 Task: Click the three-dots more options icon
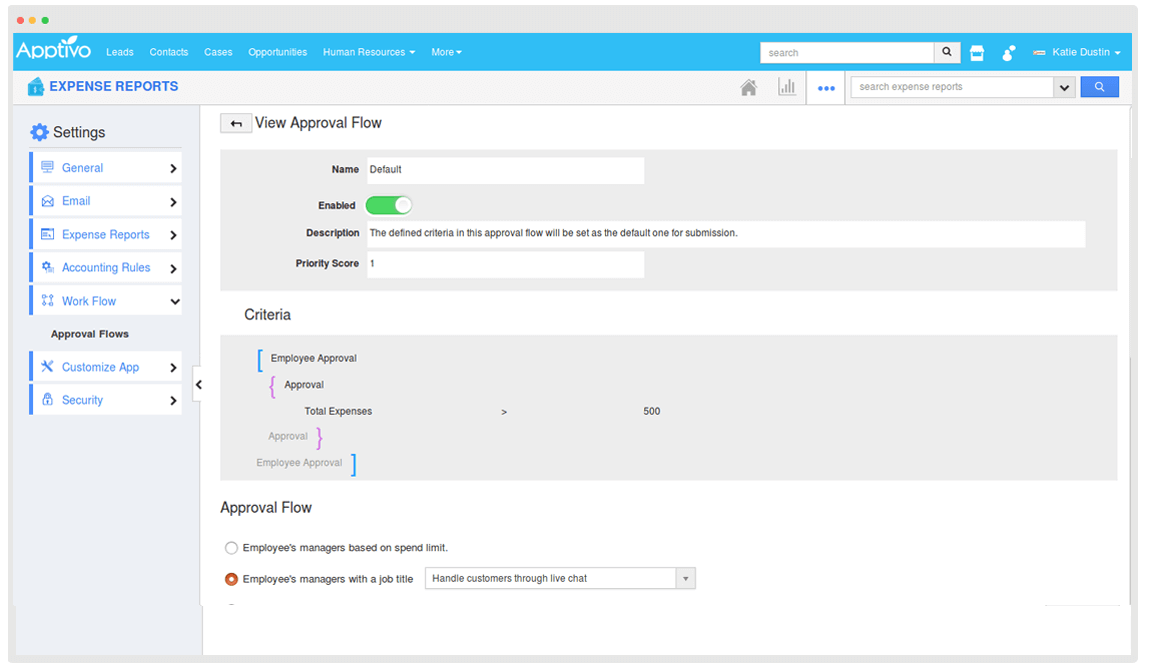click(x=826, y=88)
